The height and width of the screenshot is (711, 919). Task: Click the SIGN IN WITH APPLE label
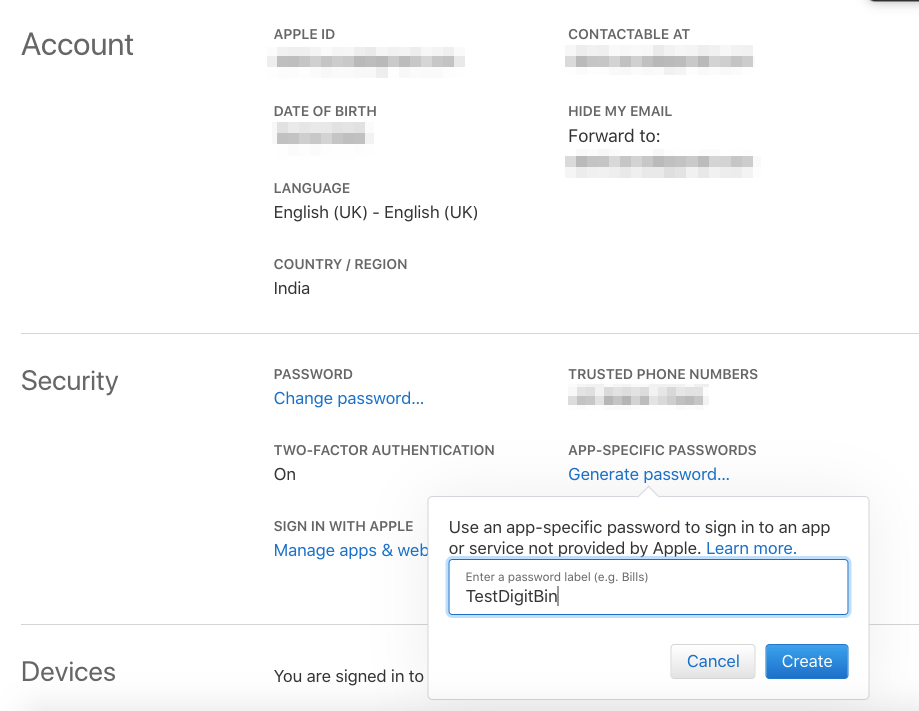[343, 526]
